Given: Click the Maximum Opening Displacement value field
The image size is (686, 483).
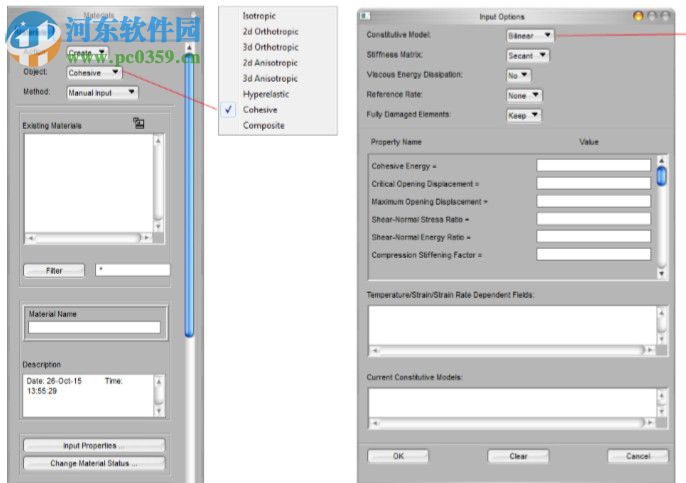Looking at the screenshot, I should [593, 201].
